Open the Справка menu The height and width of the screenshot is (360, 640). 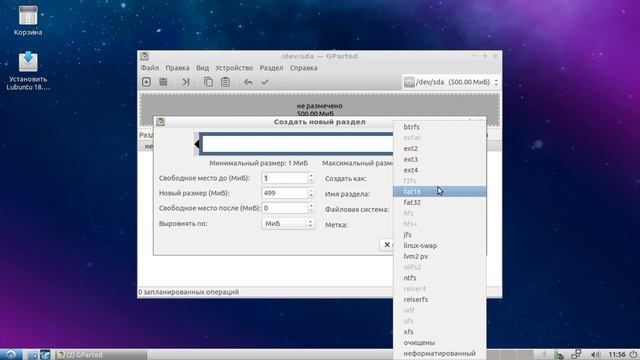[303, 68]
